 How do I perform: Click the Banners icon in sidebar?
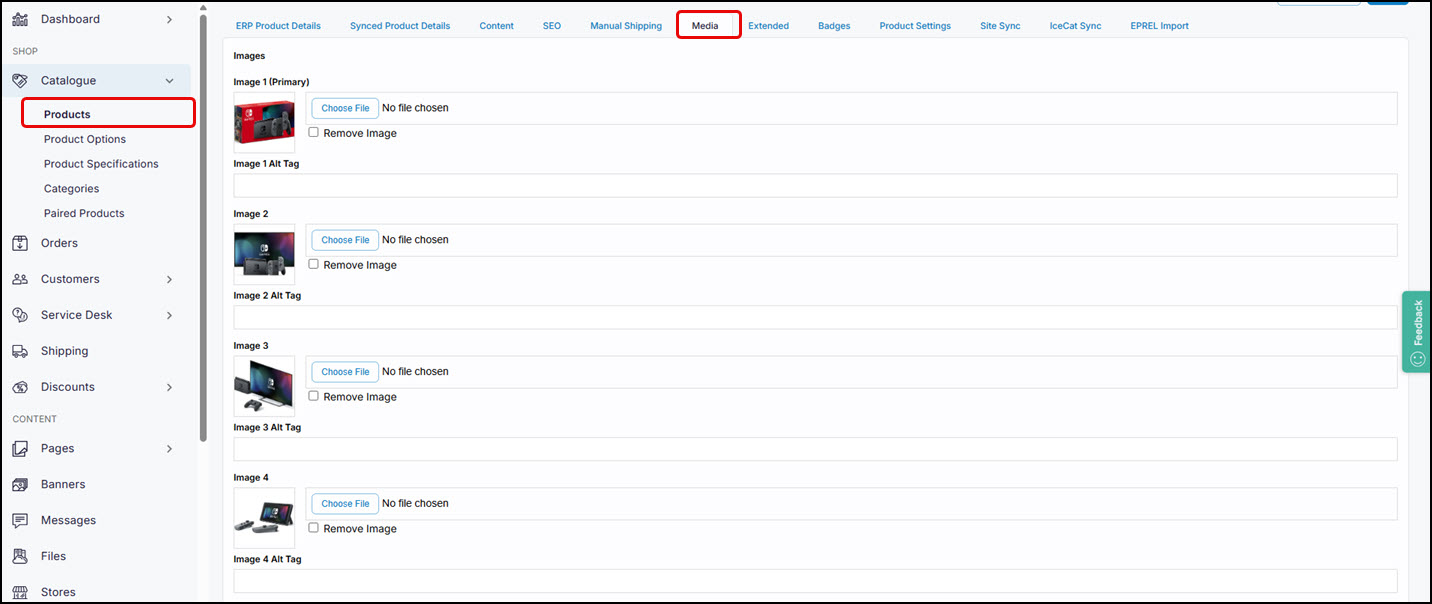[x=20, y=485]
